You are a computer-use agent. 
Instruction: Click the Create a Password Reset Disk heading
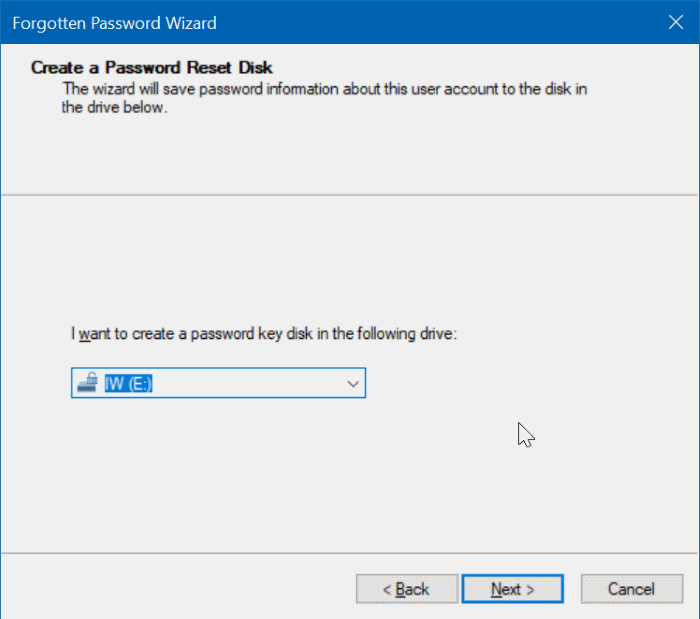[x=151, y=67]
